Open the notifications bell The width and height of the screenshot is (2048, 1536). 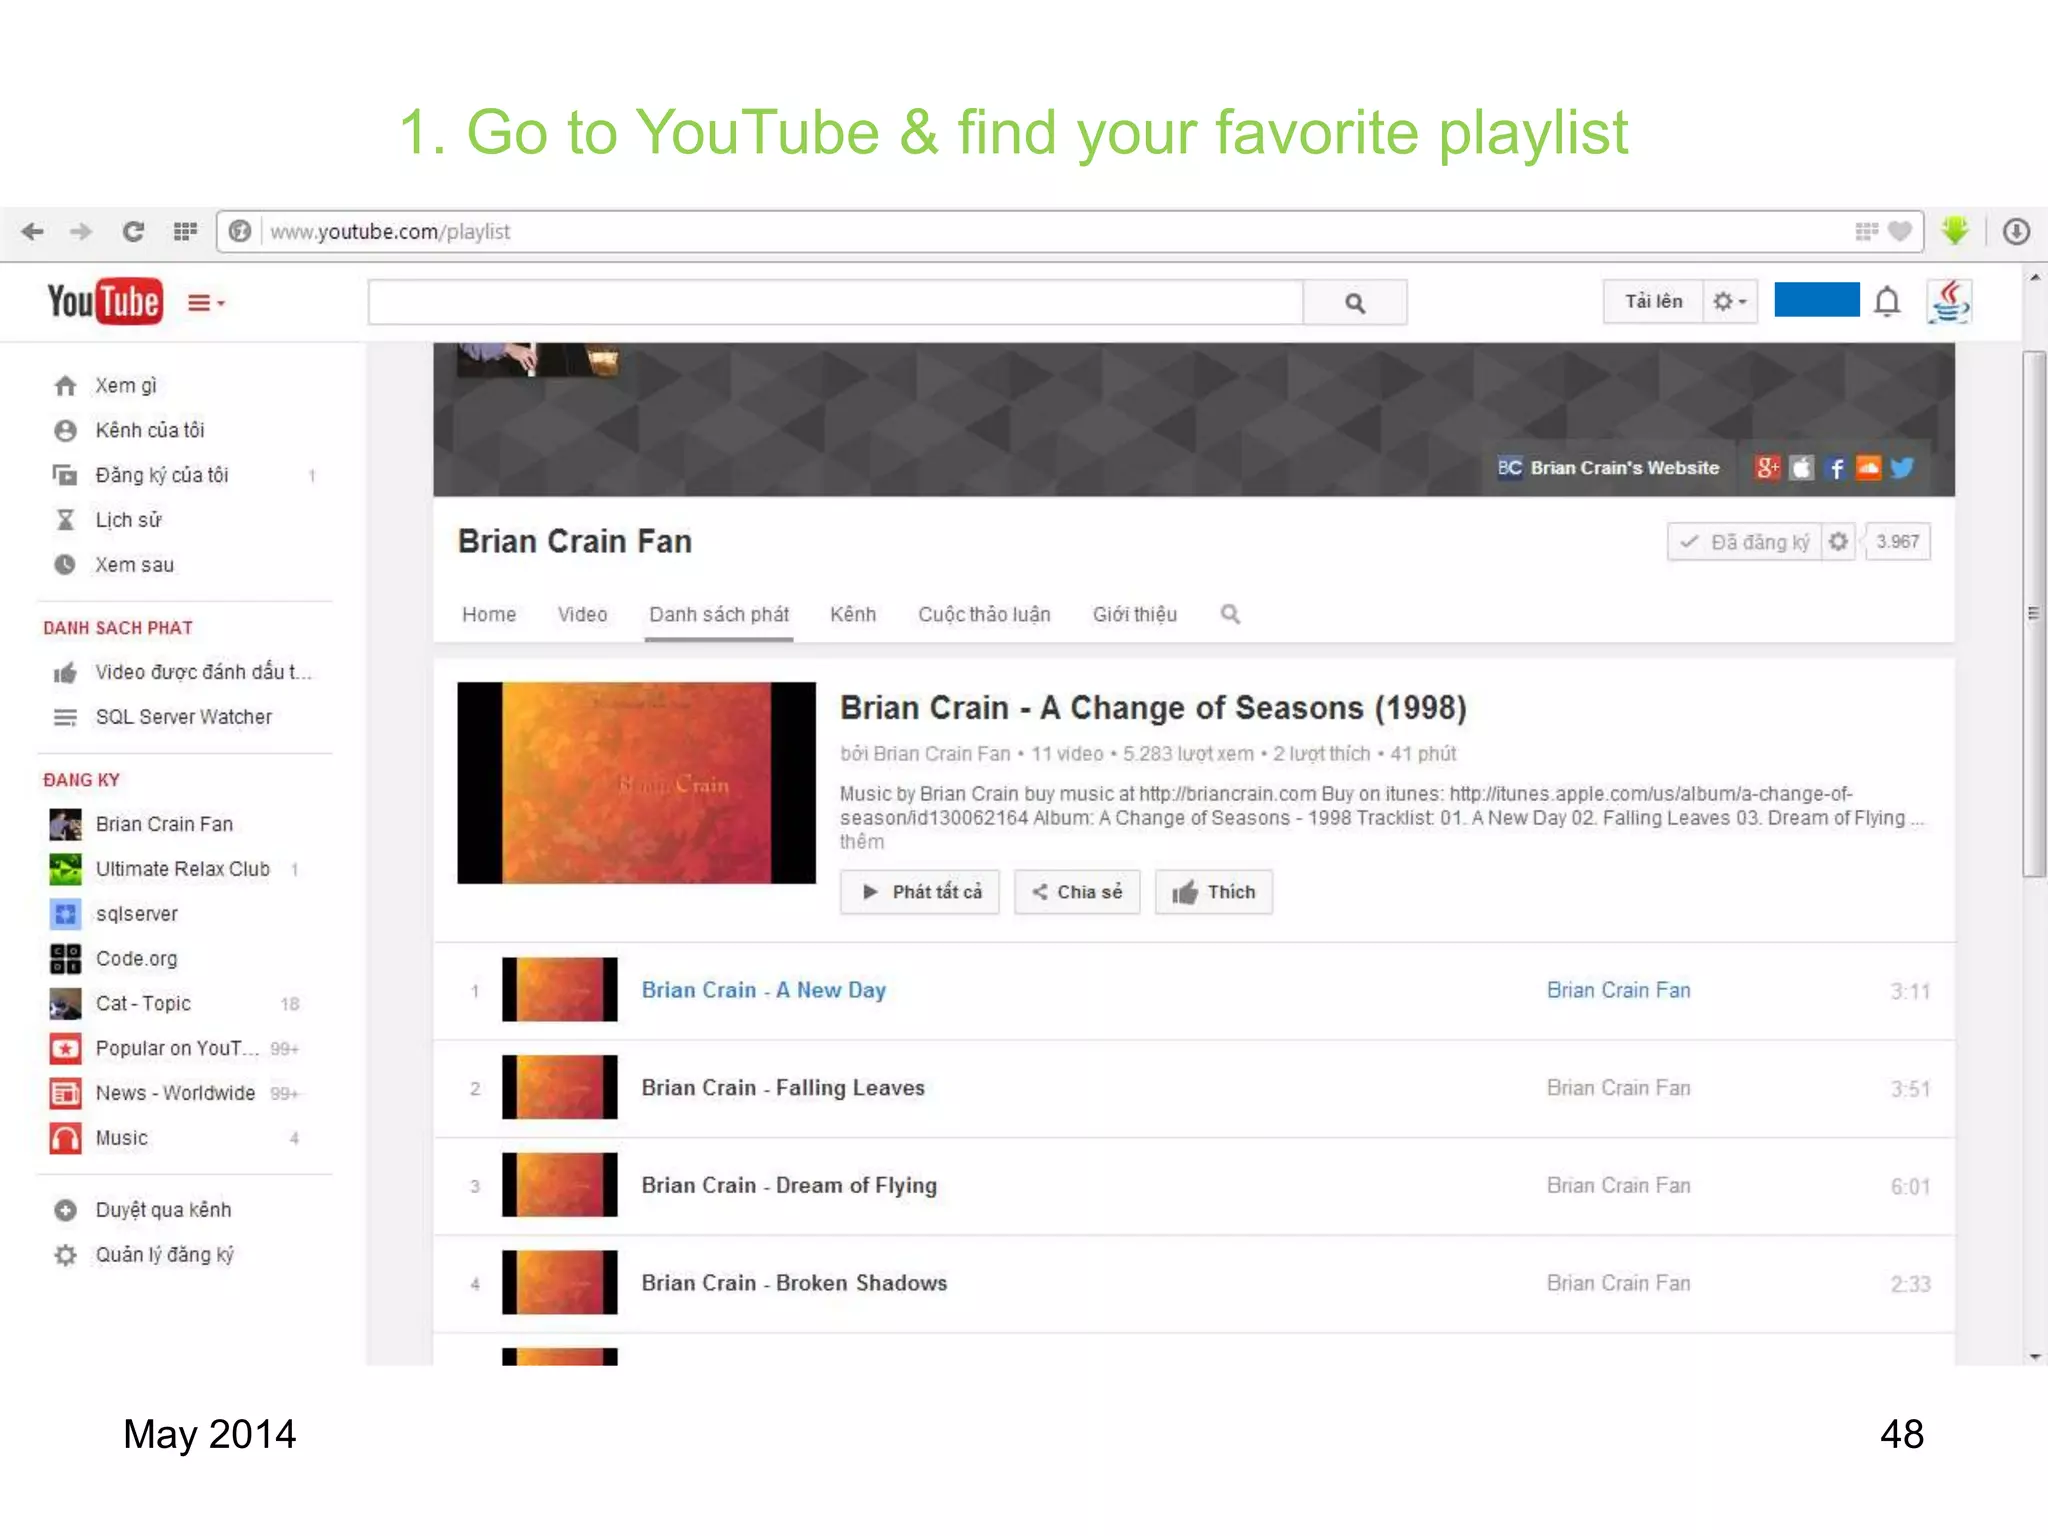(1887, 301)
